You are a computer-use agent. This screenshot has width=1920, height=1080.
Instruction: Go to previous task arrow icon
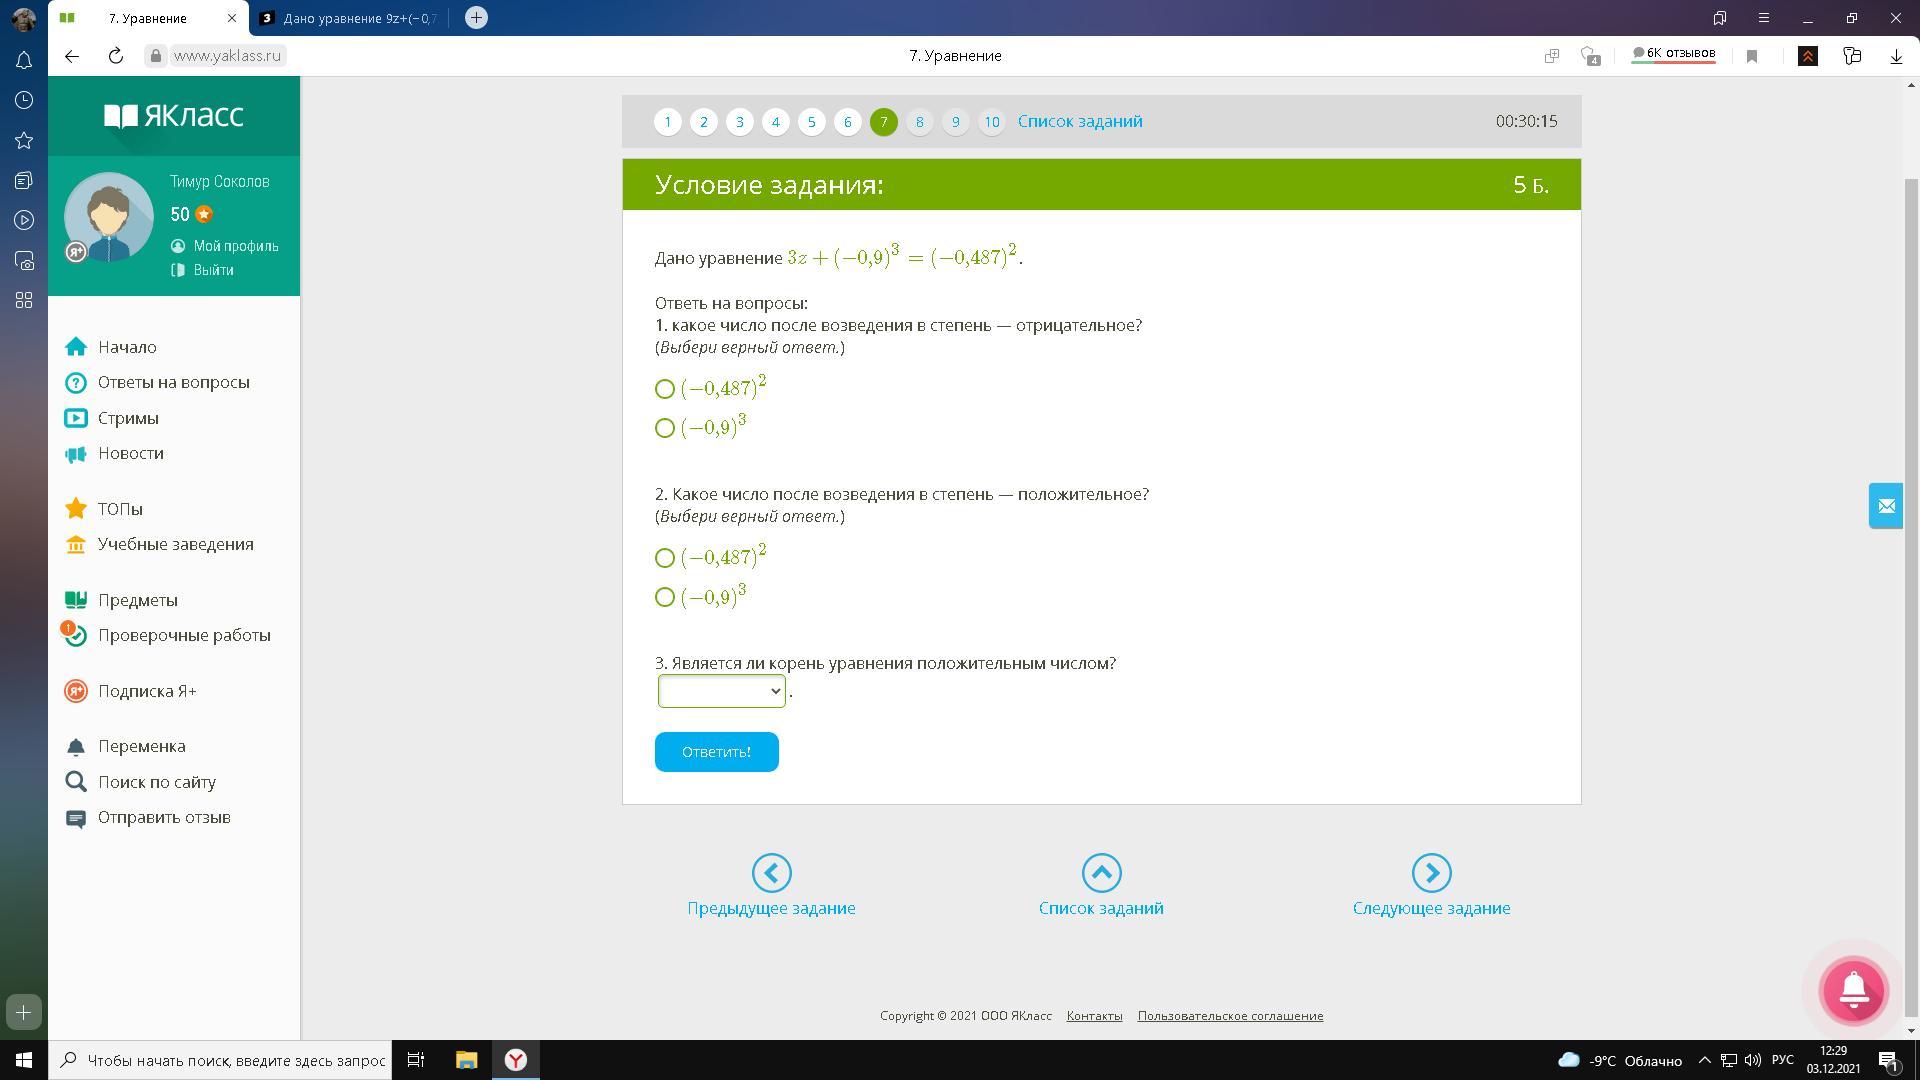pos(771,873)
